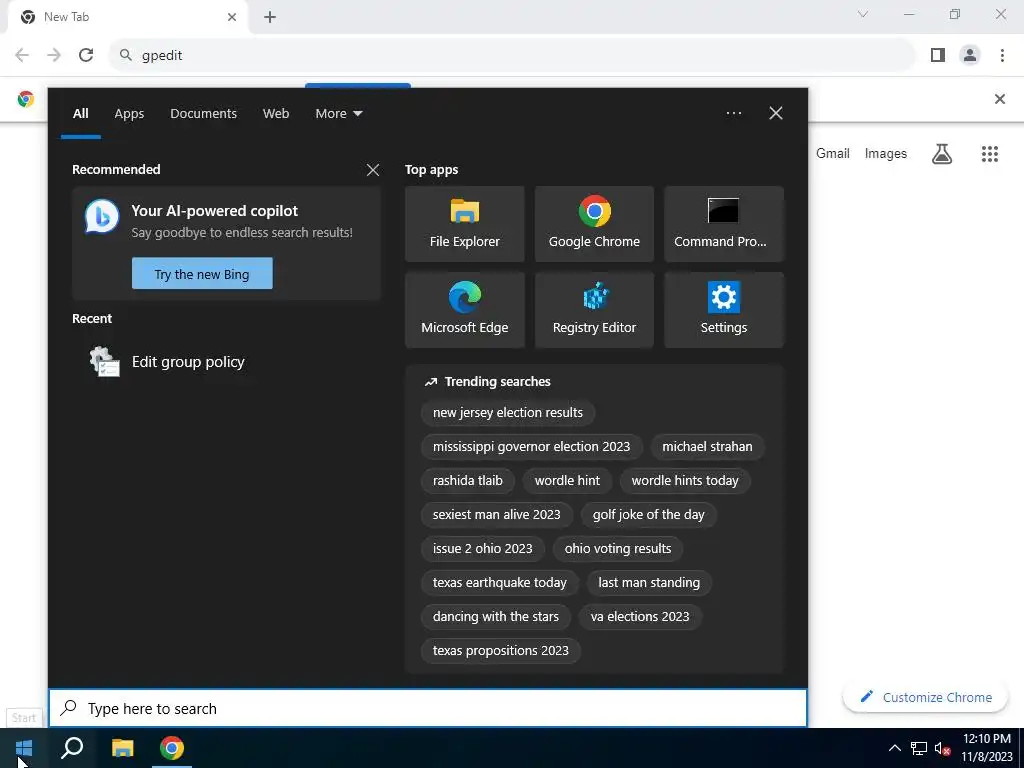
Task: Select michael strahan trending search
Action: tap(707, 447)
